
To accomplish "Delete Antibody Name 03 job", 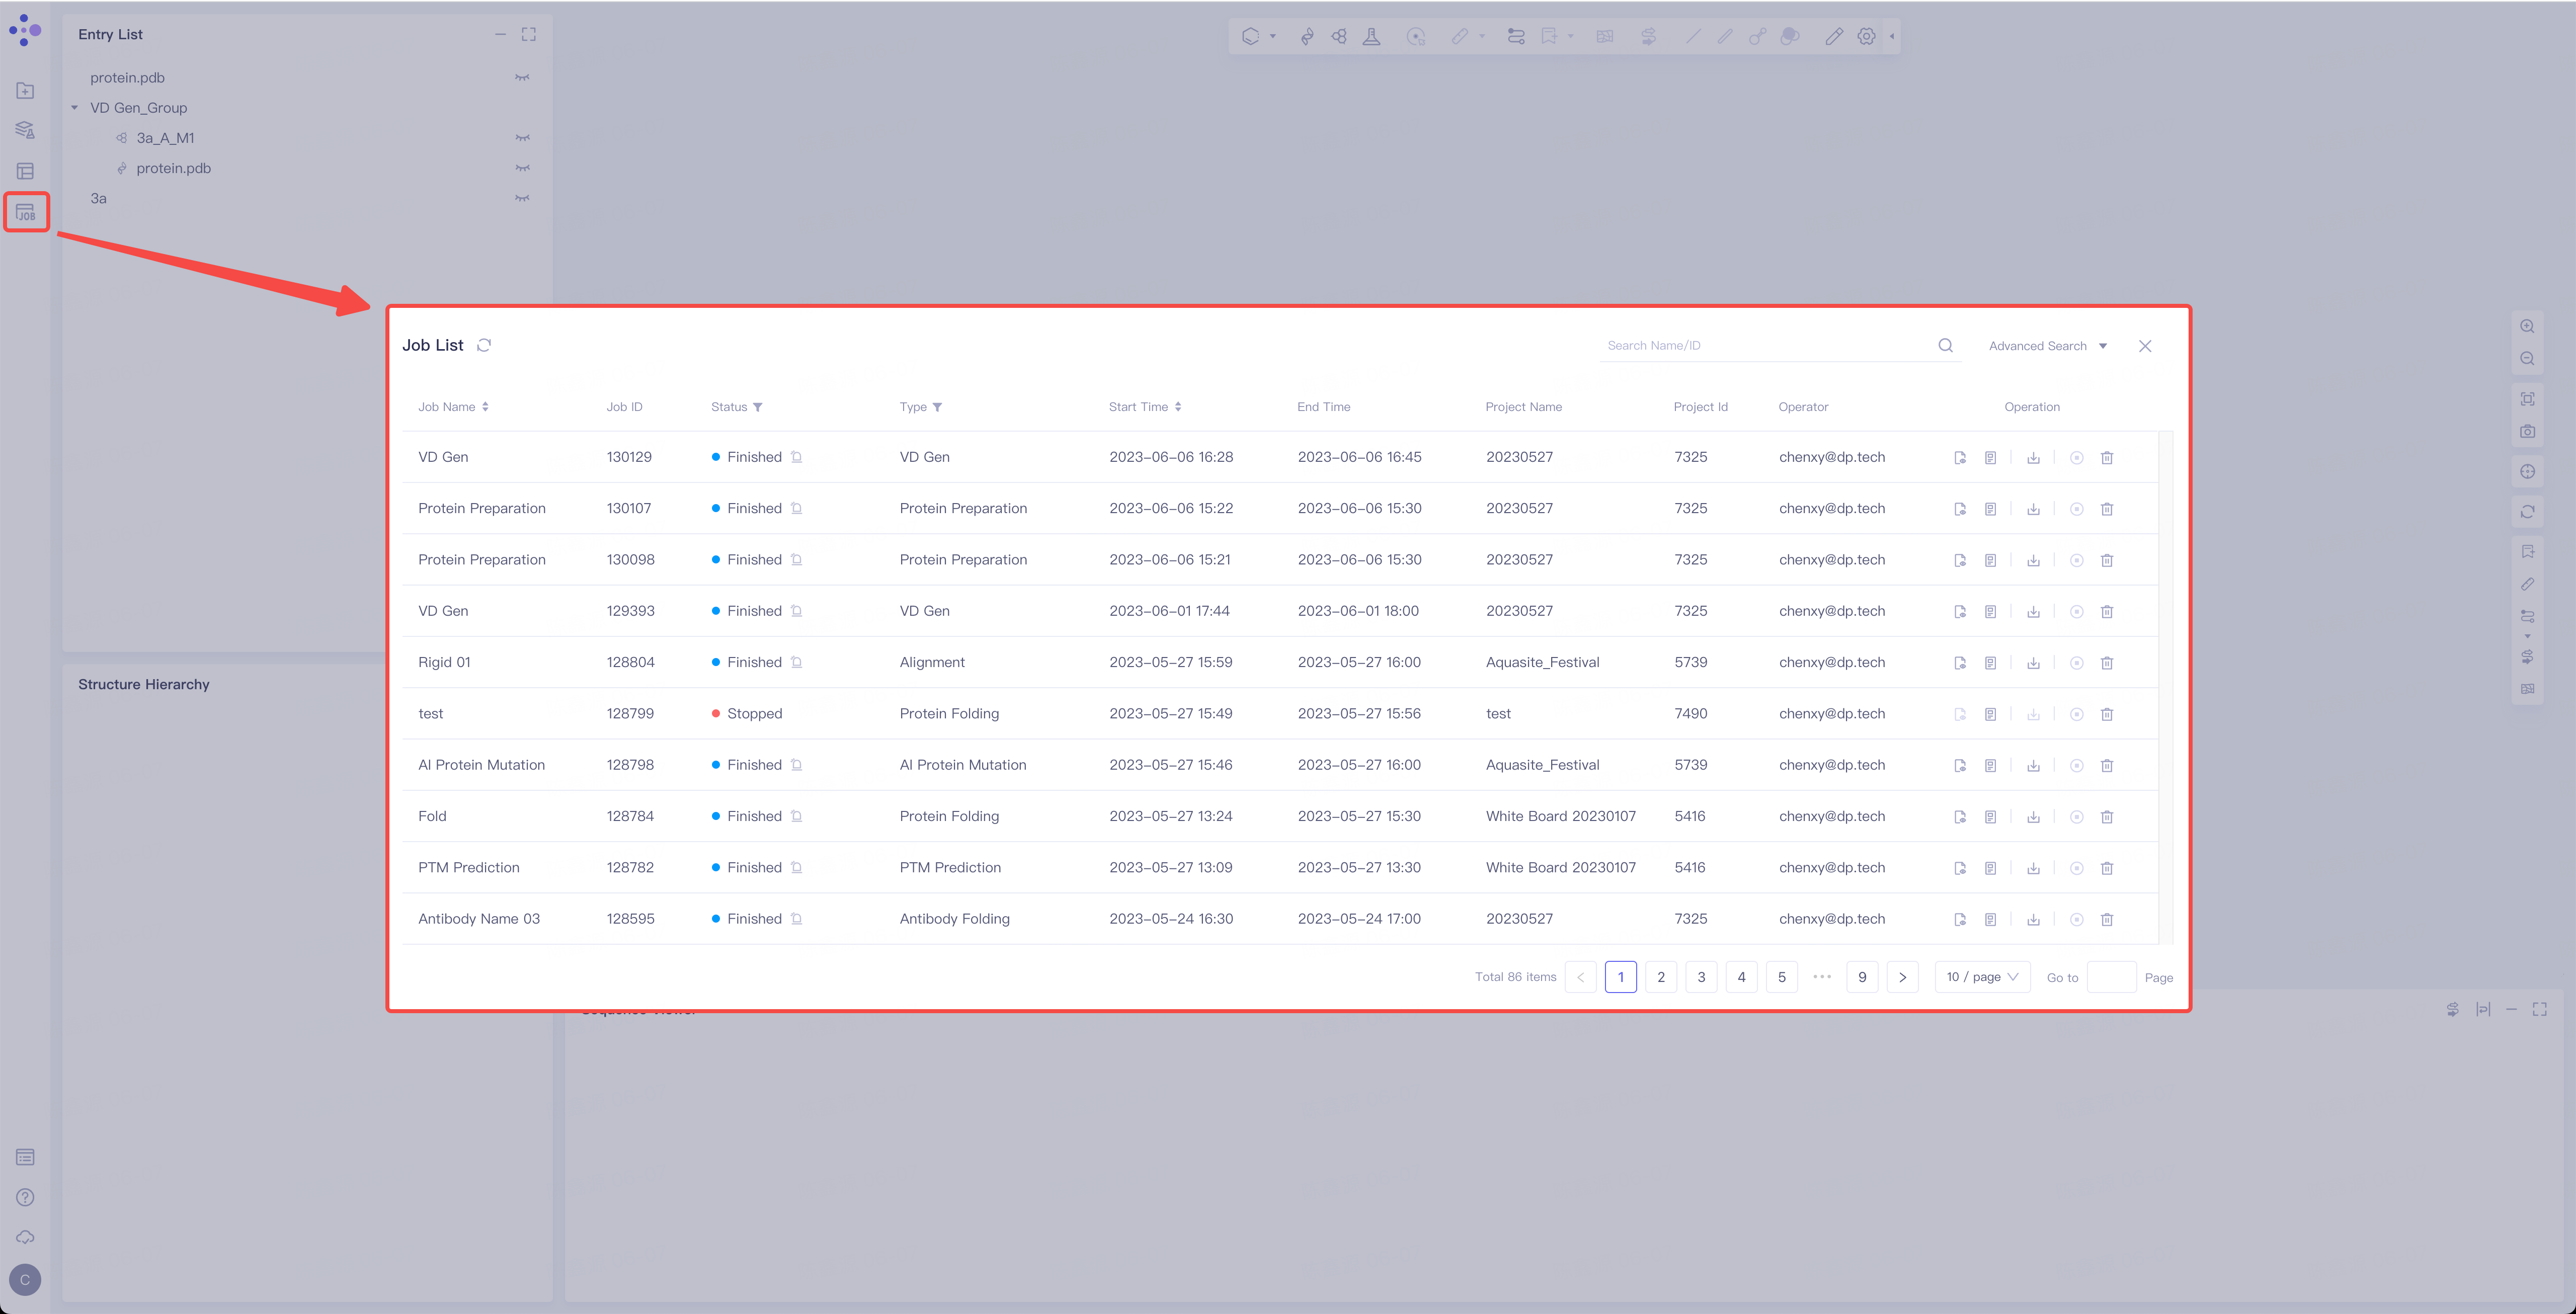I will [2107, 920].
